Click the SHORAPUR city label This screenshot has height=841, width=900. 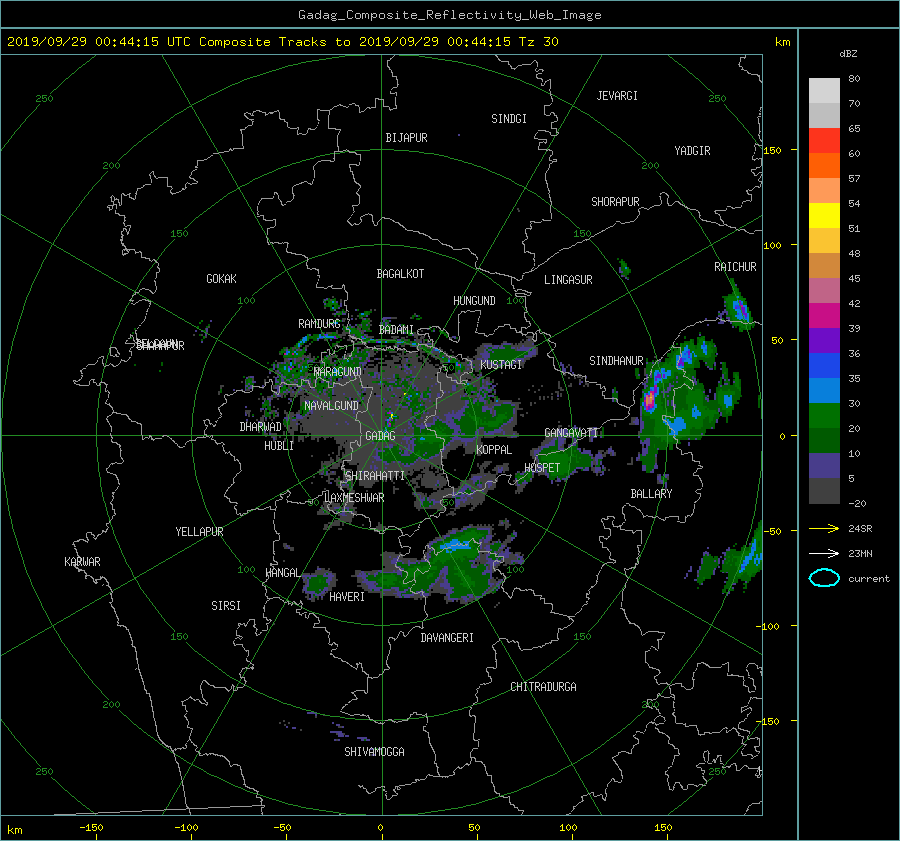[x=615, y=202]
